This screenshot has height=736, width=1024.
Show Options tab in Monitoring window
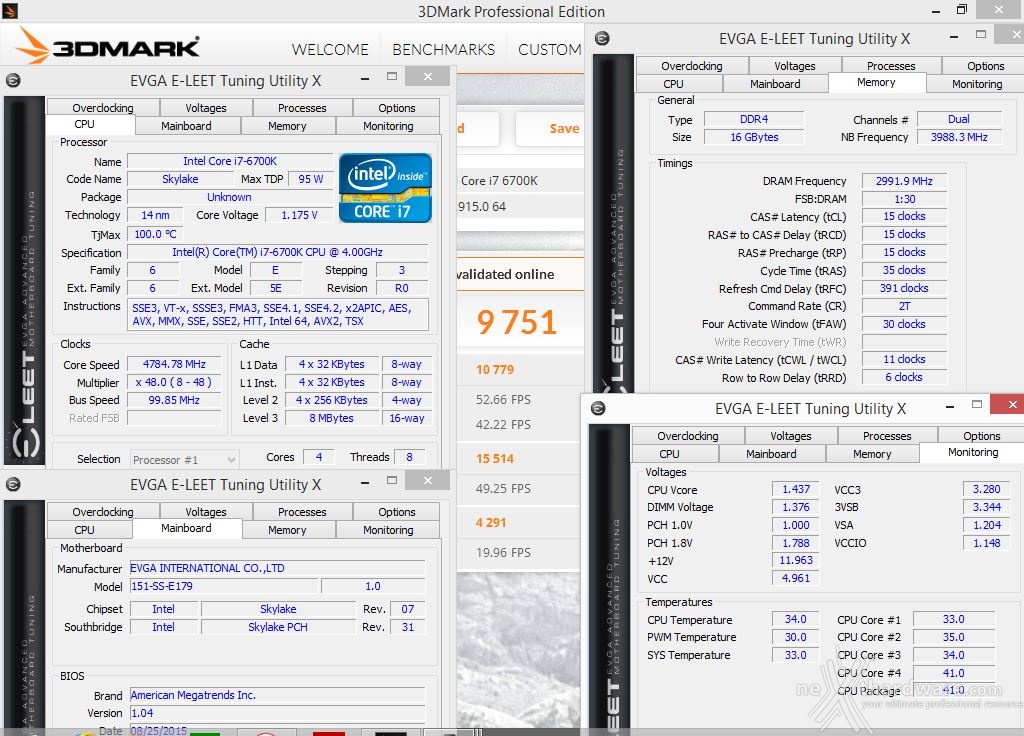982,436
